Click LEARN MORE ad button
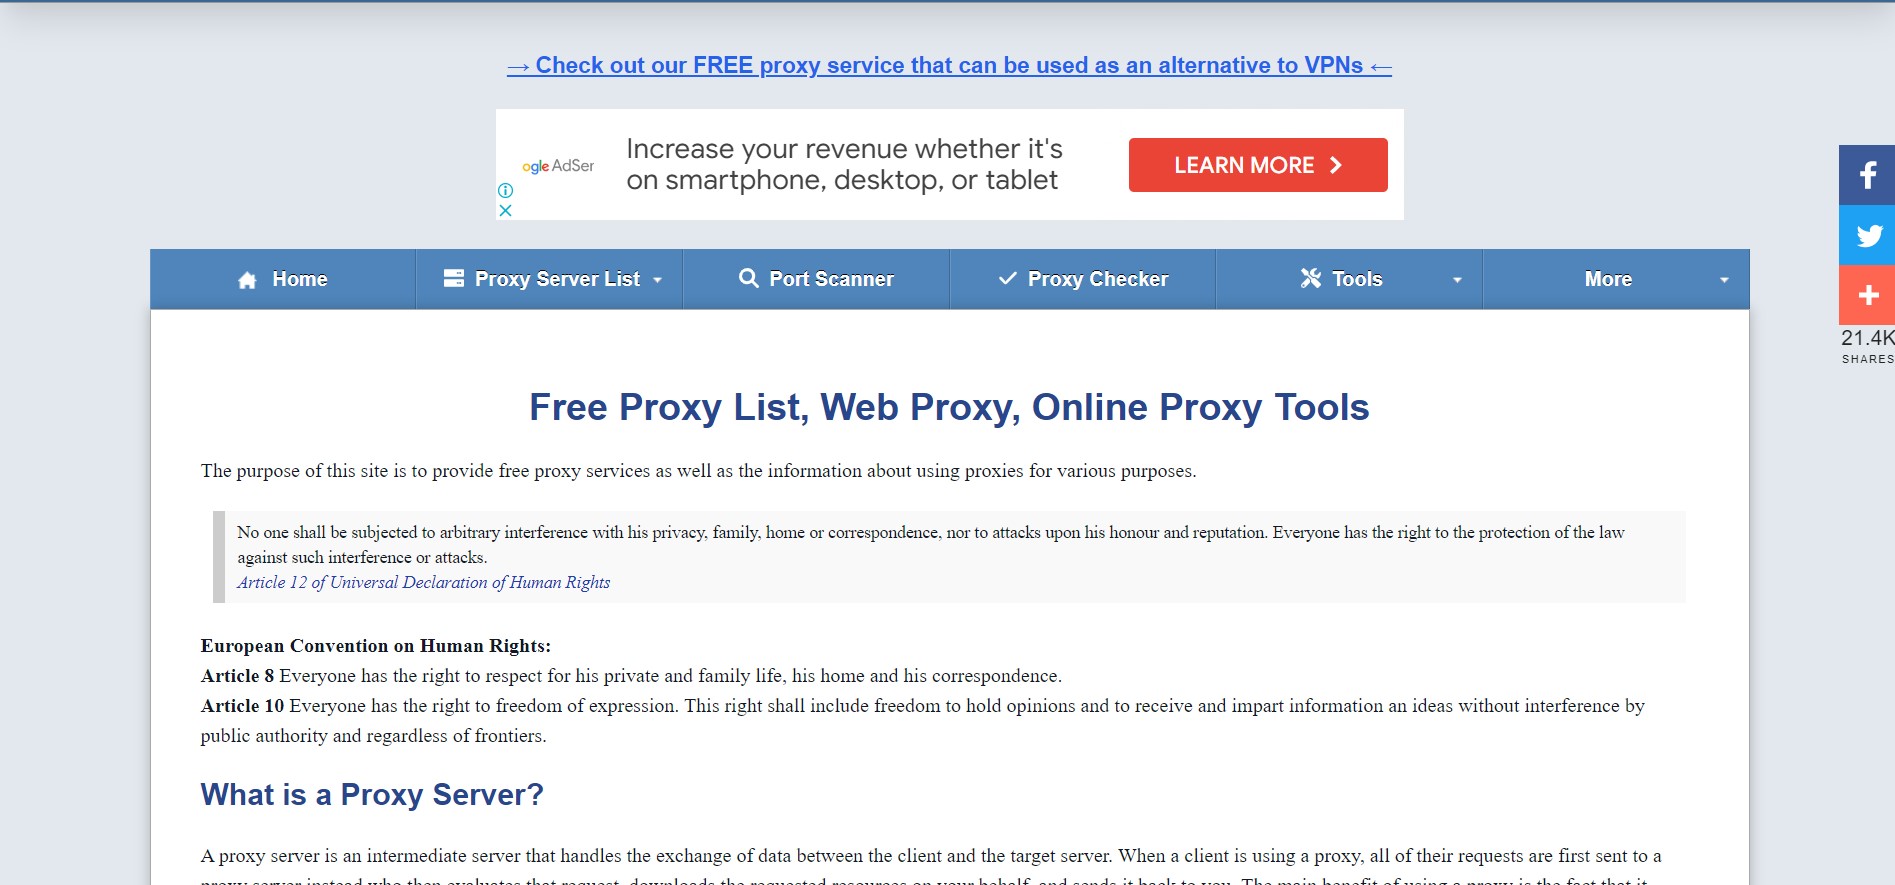Screen dimensions: 1895x885 pyautogui.click(x=1258, y=165)
